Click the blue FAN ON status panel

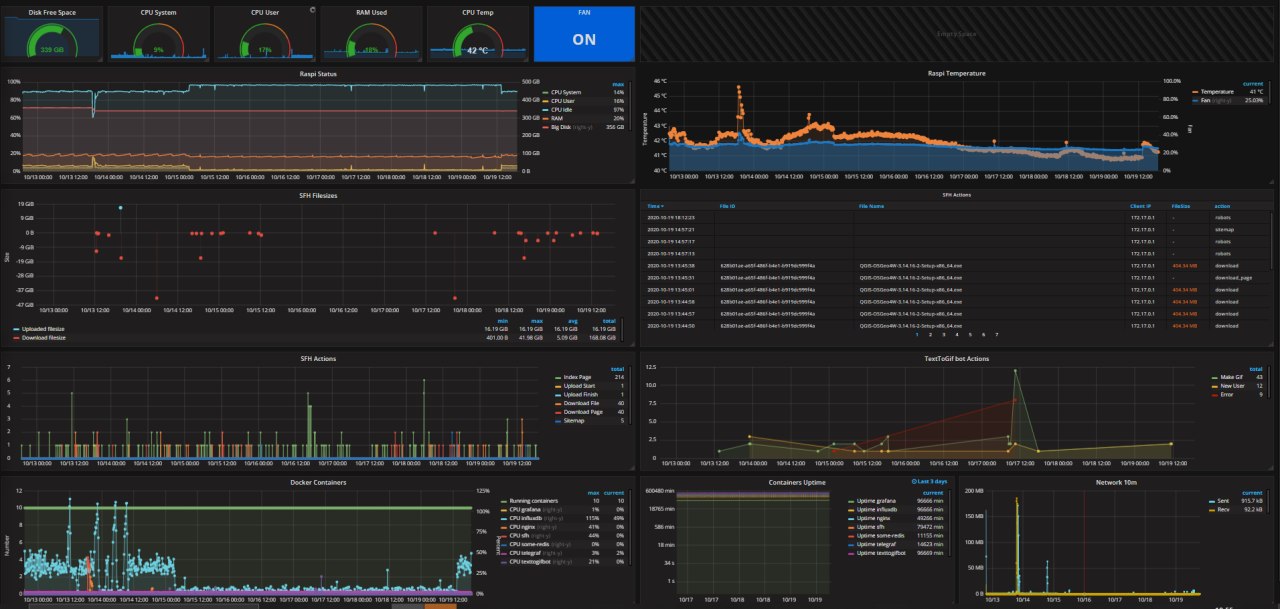584,34
